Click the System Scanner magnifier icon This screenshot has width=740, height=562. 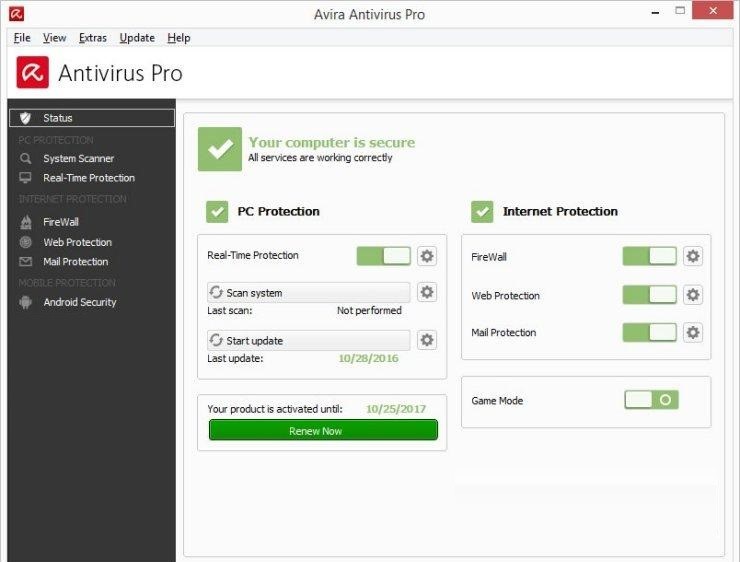pyautogui.click(x=25, y=159)
